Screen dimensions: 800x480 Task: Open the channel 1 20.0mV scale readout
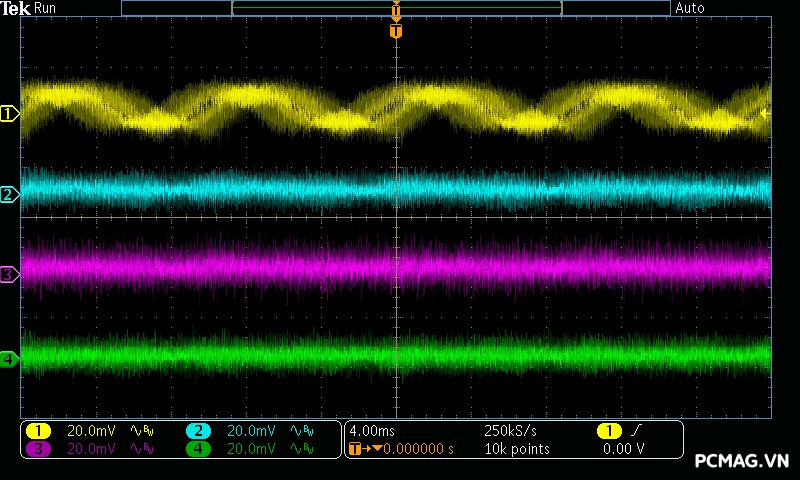91,430
